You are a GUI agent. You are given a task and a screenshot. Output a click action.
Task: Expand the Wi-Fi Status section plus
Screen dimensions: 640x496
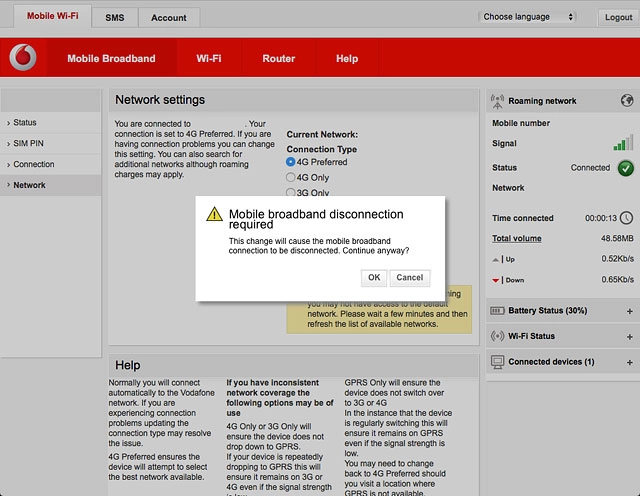[x=629, y=336]
